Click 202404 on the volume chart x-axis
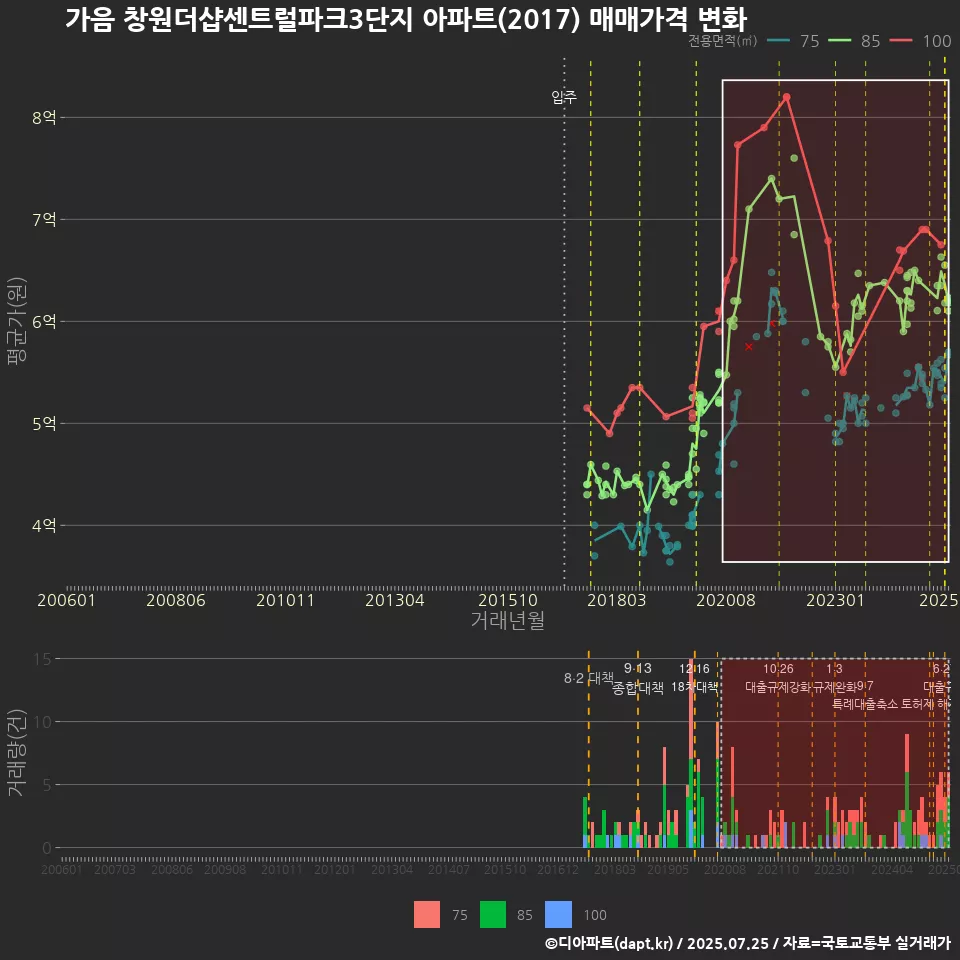Screen dimensions: 960x960 [891, 869]
